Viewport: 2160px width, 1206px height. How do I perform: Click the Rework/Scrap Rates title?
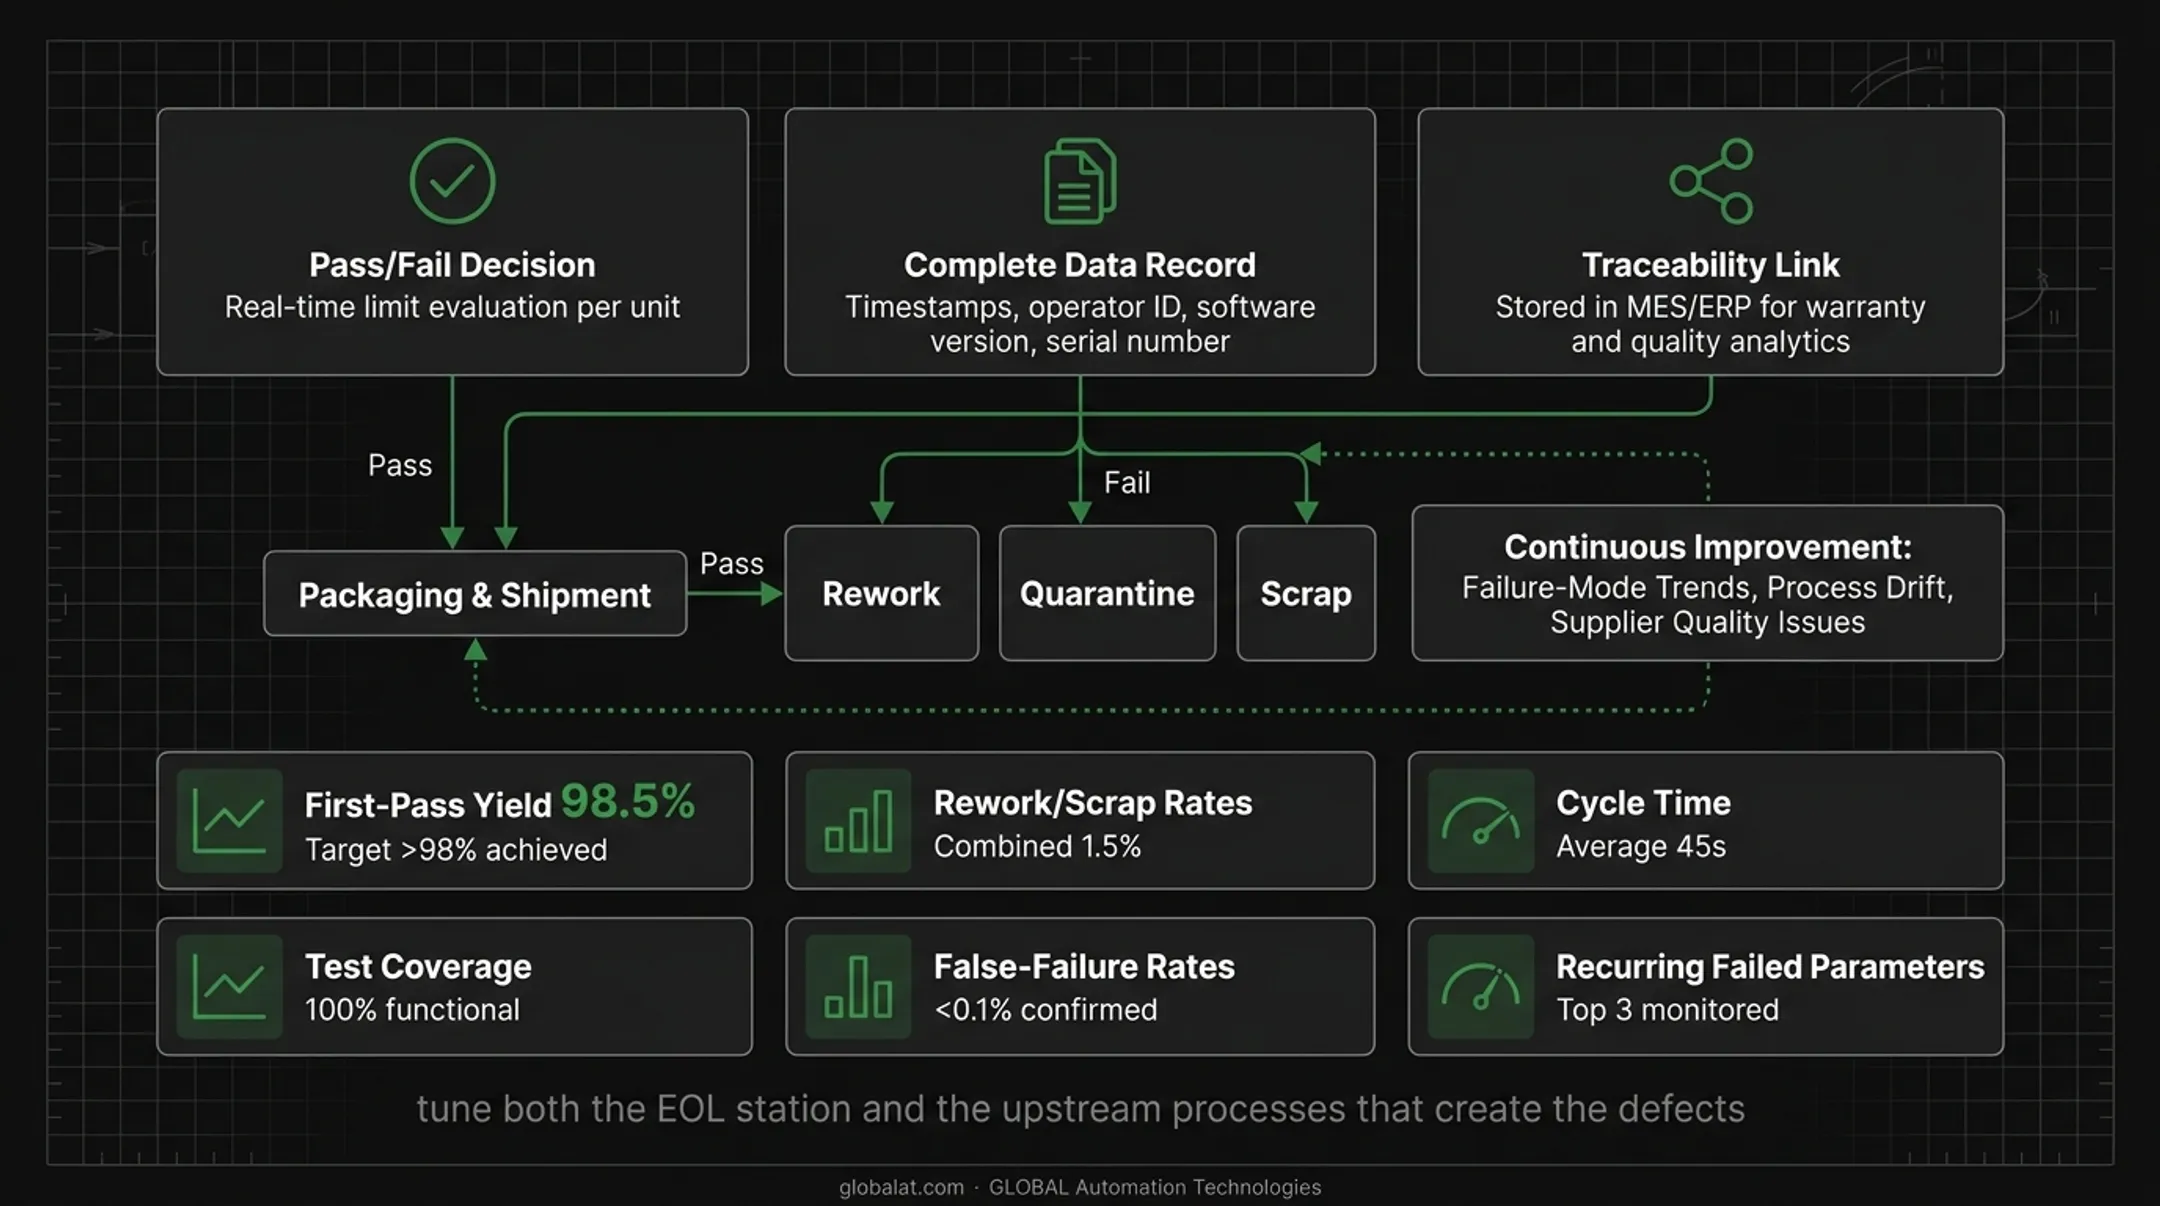point(1092,803)
